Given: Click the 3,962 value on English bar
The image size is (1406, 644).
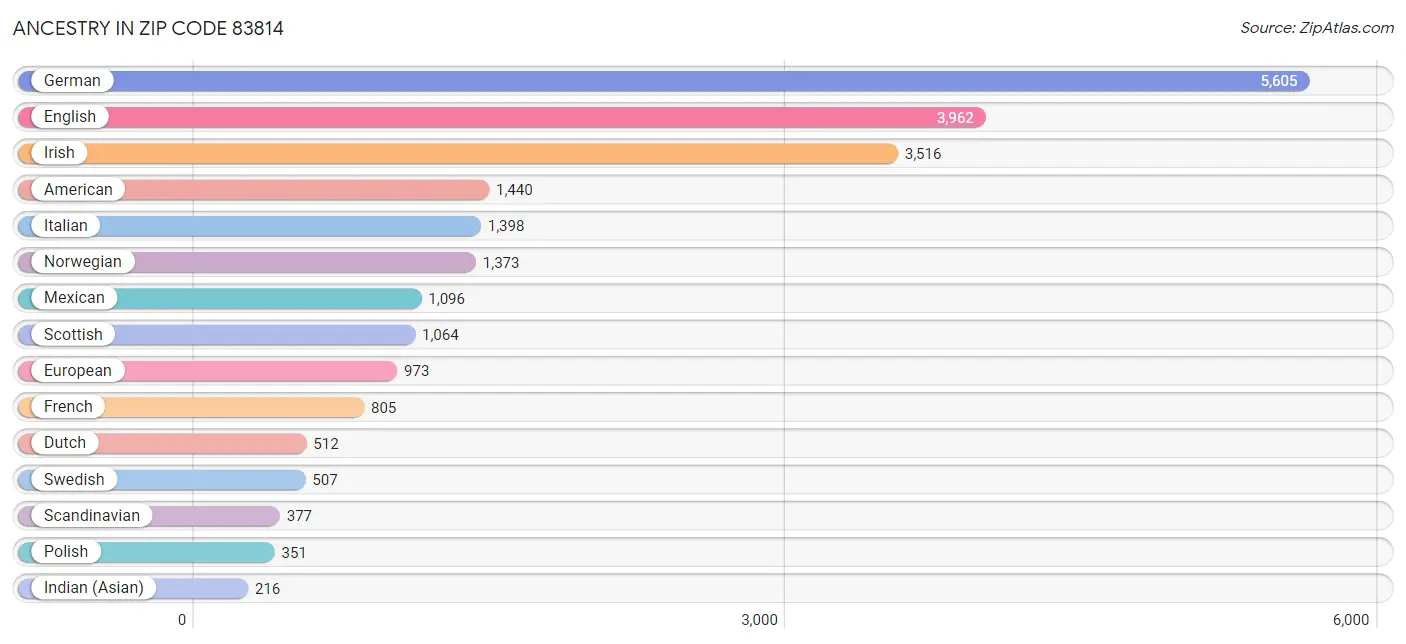Looking at the screenshot, I should [x=955, y=118].
